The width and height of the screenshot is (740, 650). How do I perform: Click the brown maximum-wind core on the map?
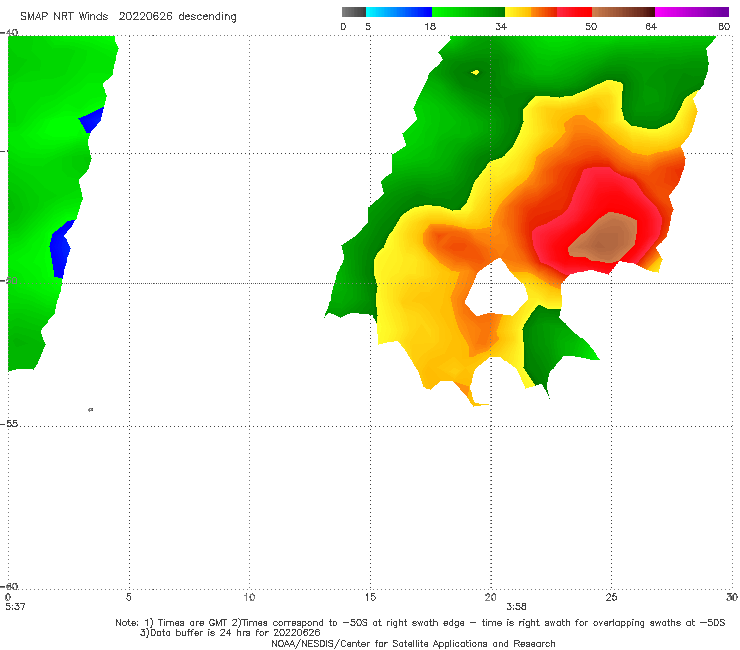point(605,238)
